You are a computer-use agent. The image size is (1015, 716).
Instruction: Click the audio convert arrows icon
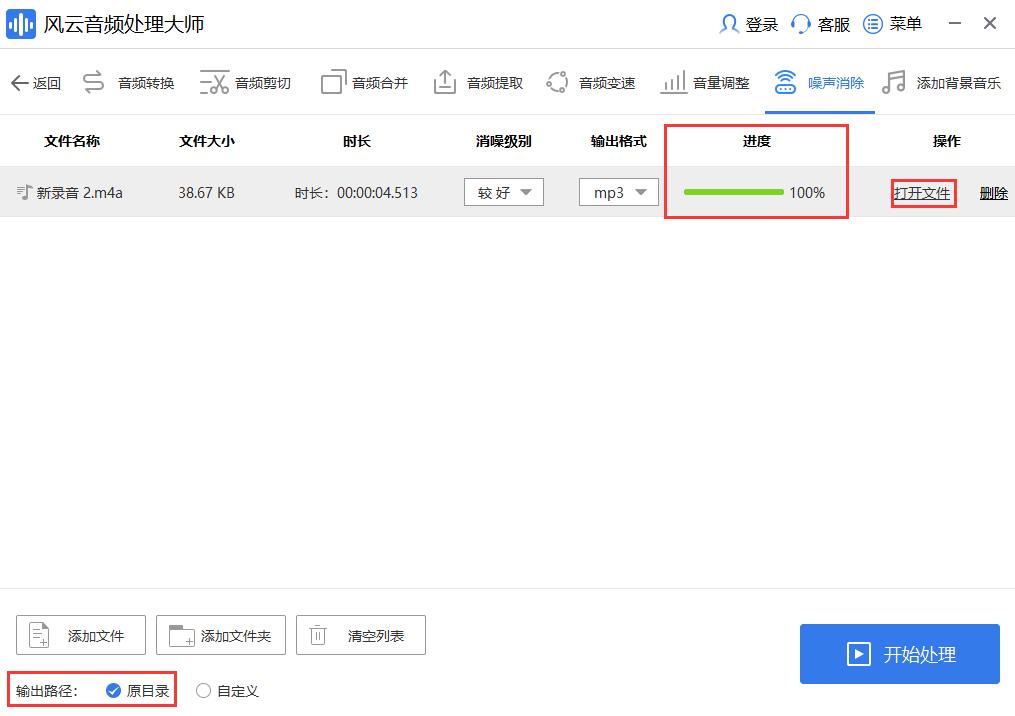(x=93, y=82)
